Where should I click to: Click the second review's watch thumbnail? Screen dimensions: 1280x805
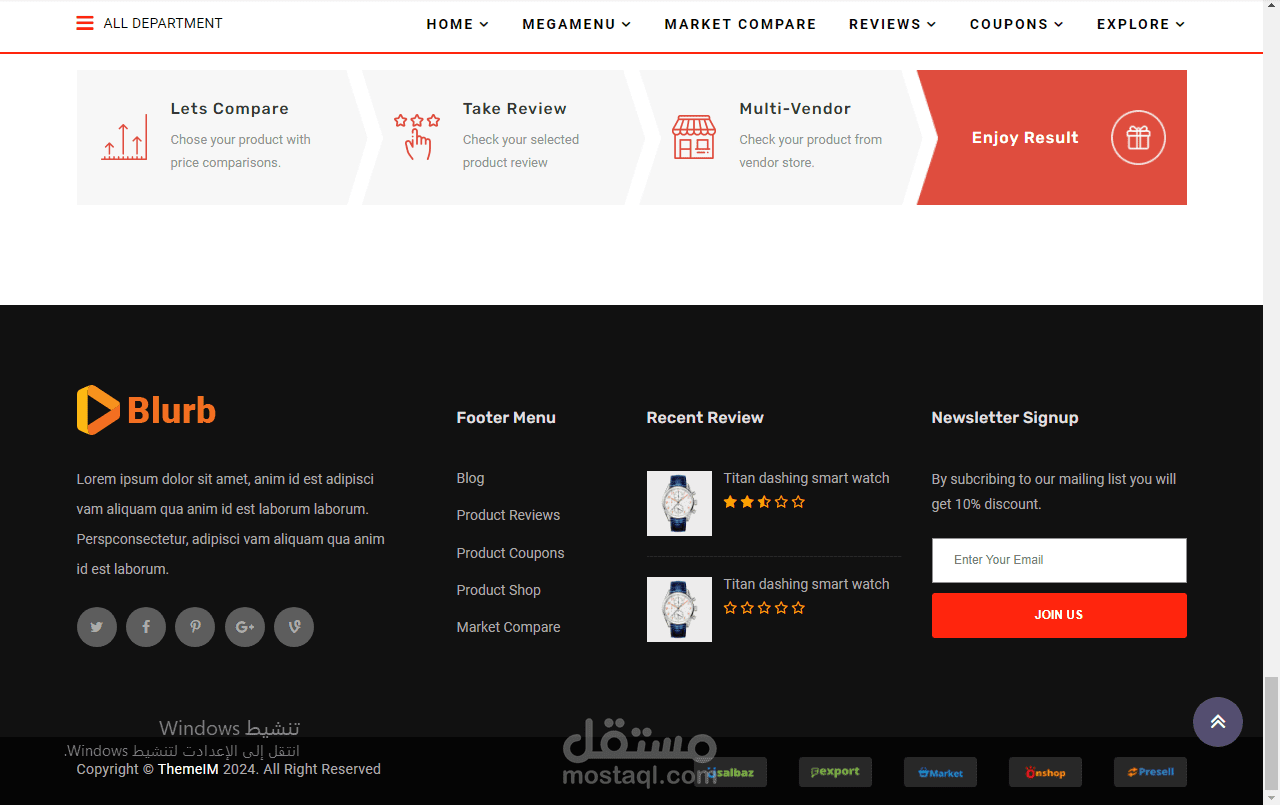(679, 609)
